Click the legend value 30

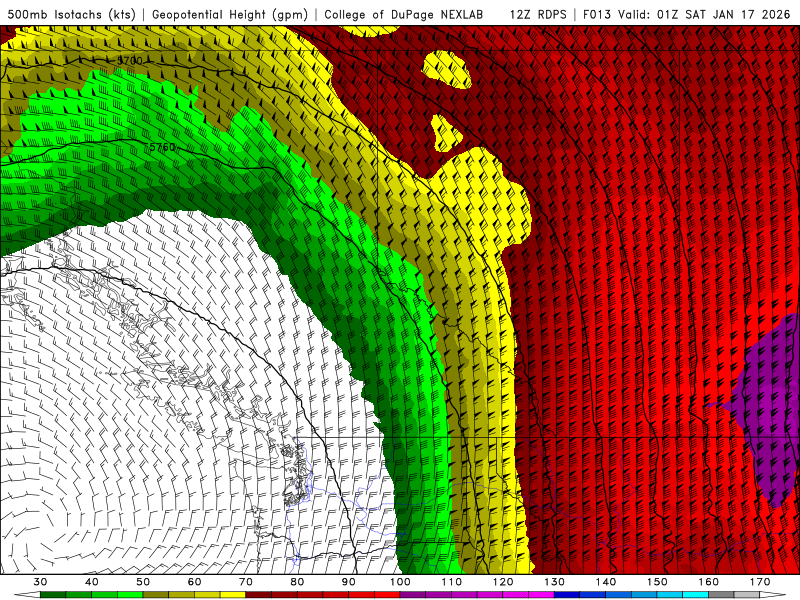40,582
